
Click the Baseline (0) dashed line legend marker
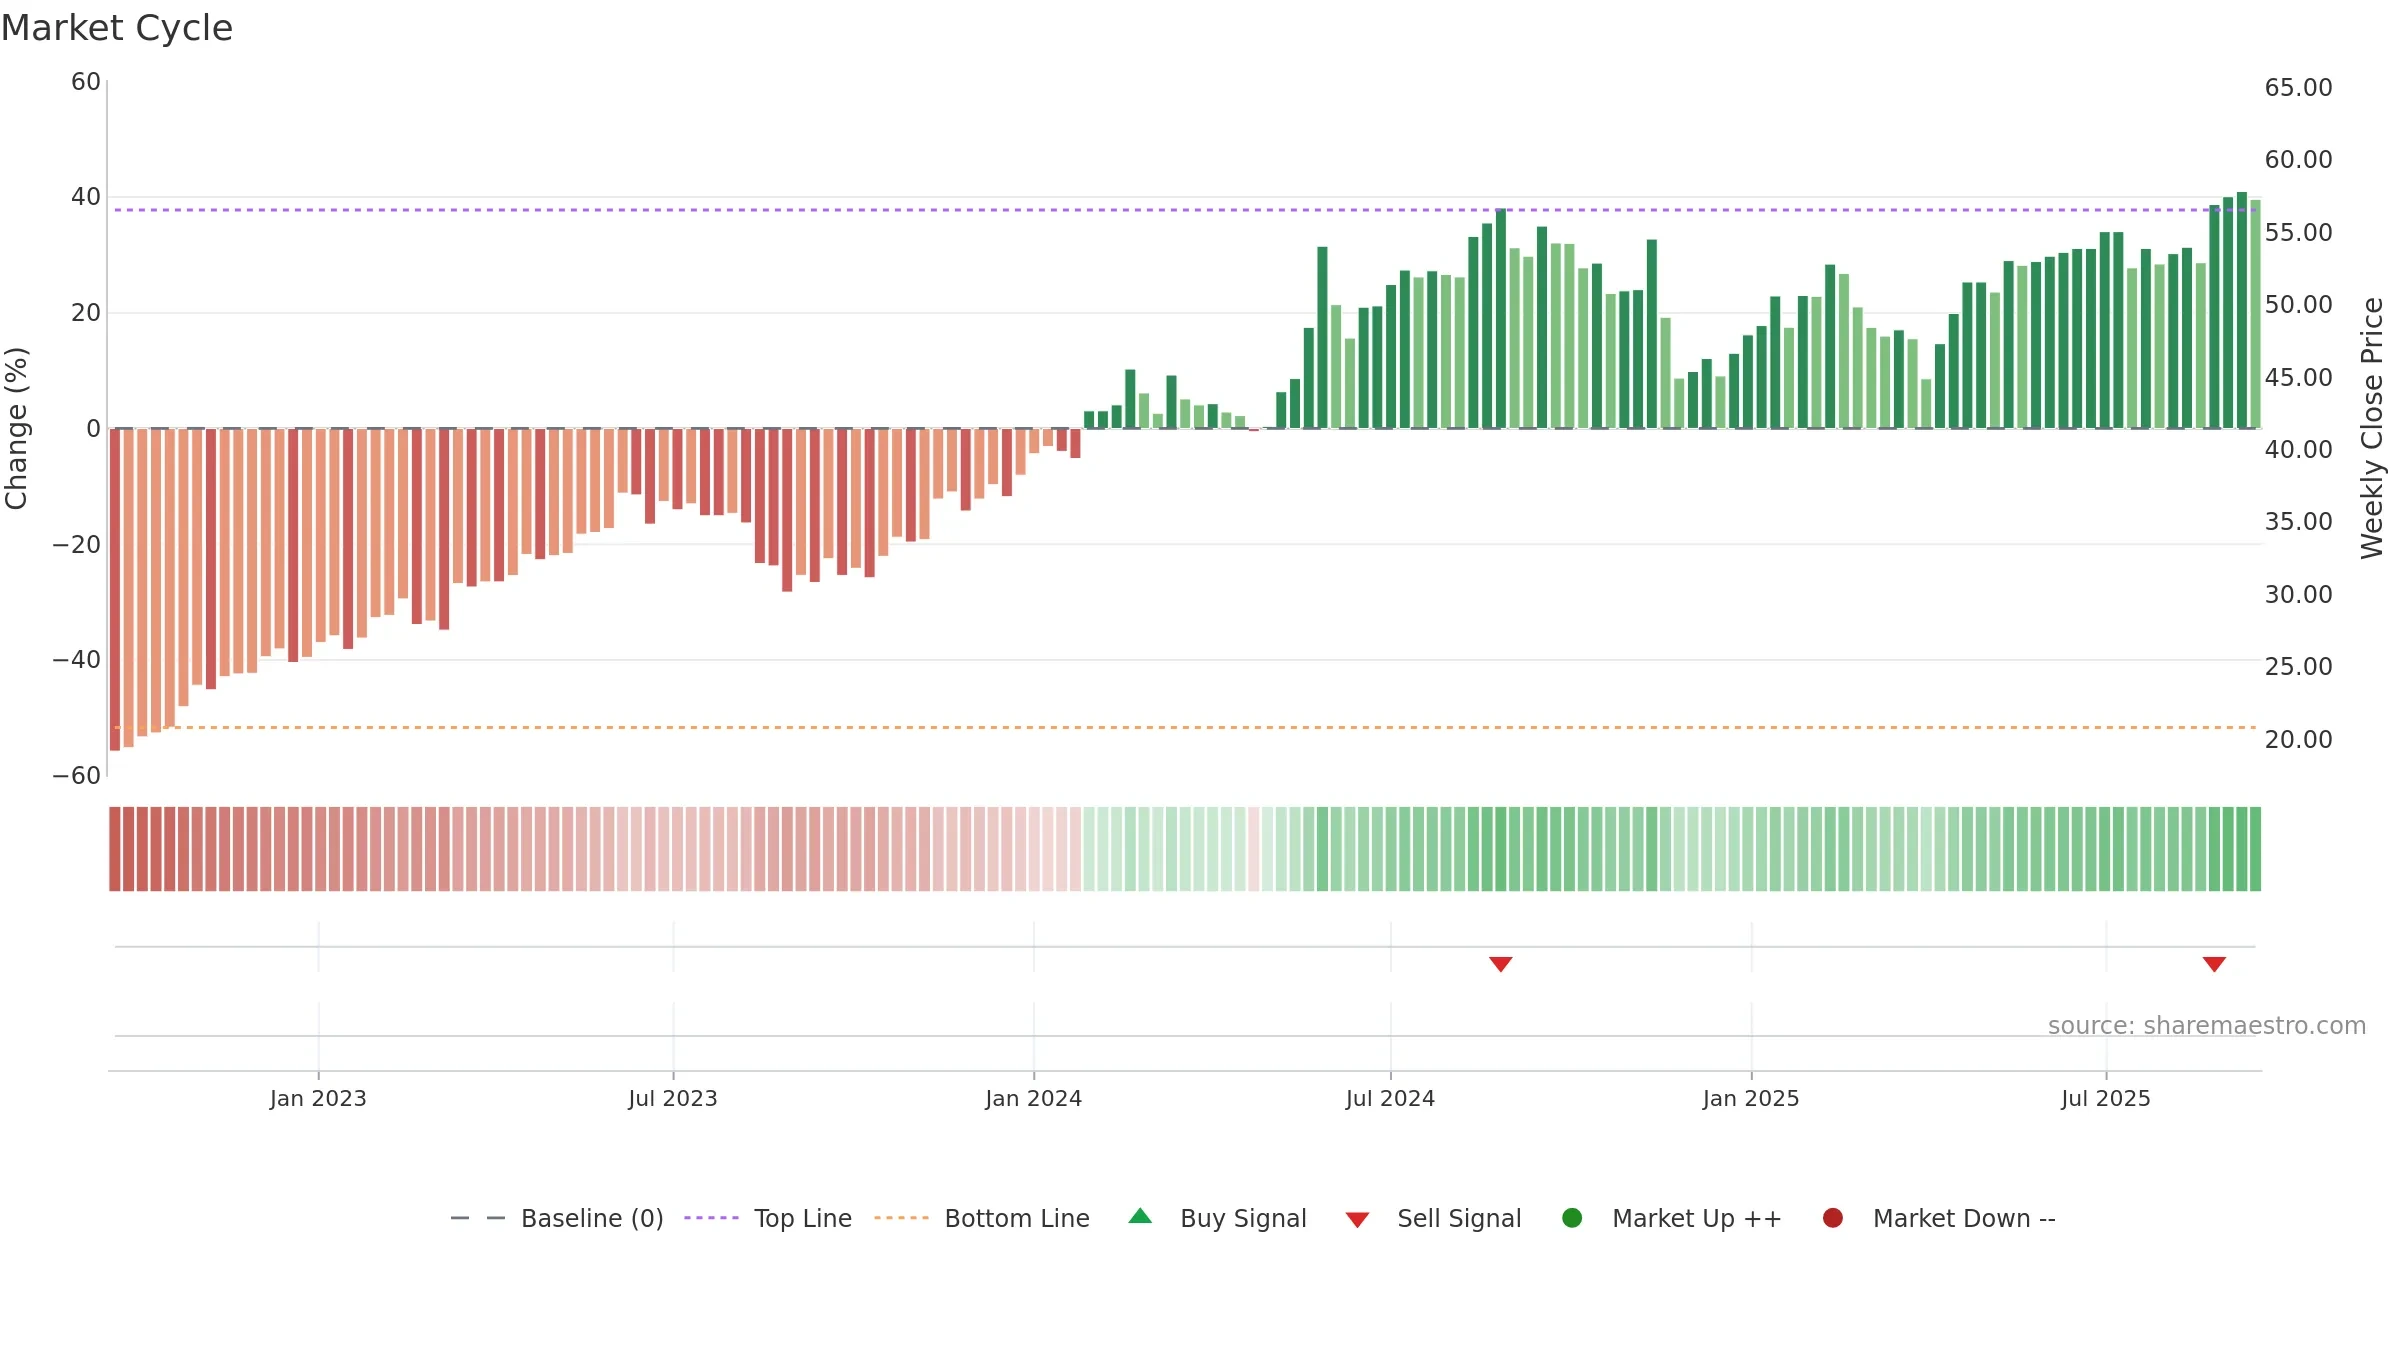pyautogui.click(x=478, y=1218)
